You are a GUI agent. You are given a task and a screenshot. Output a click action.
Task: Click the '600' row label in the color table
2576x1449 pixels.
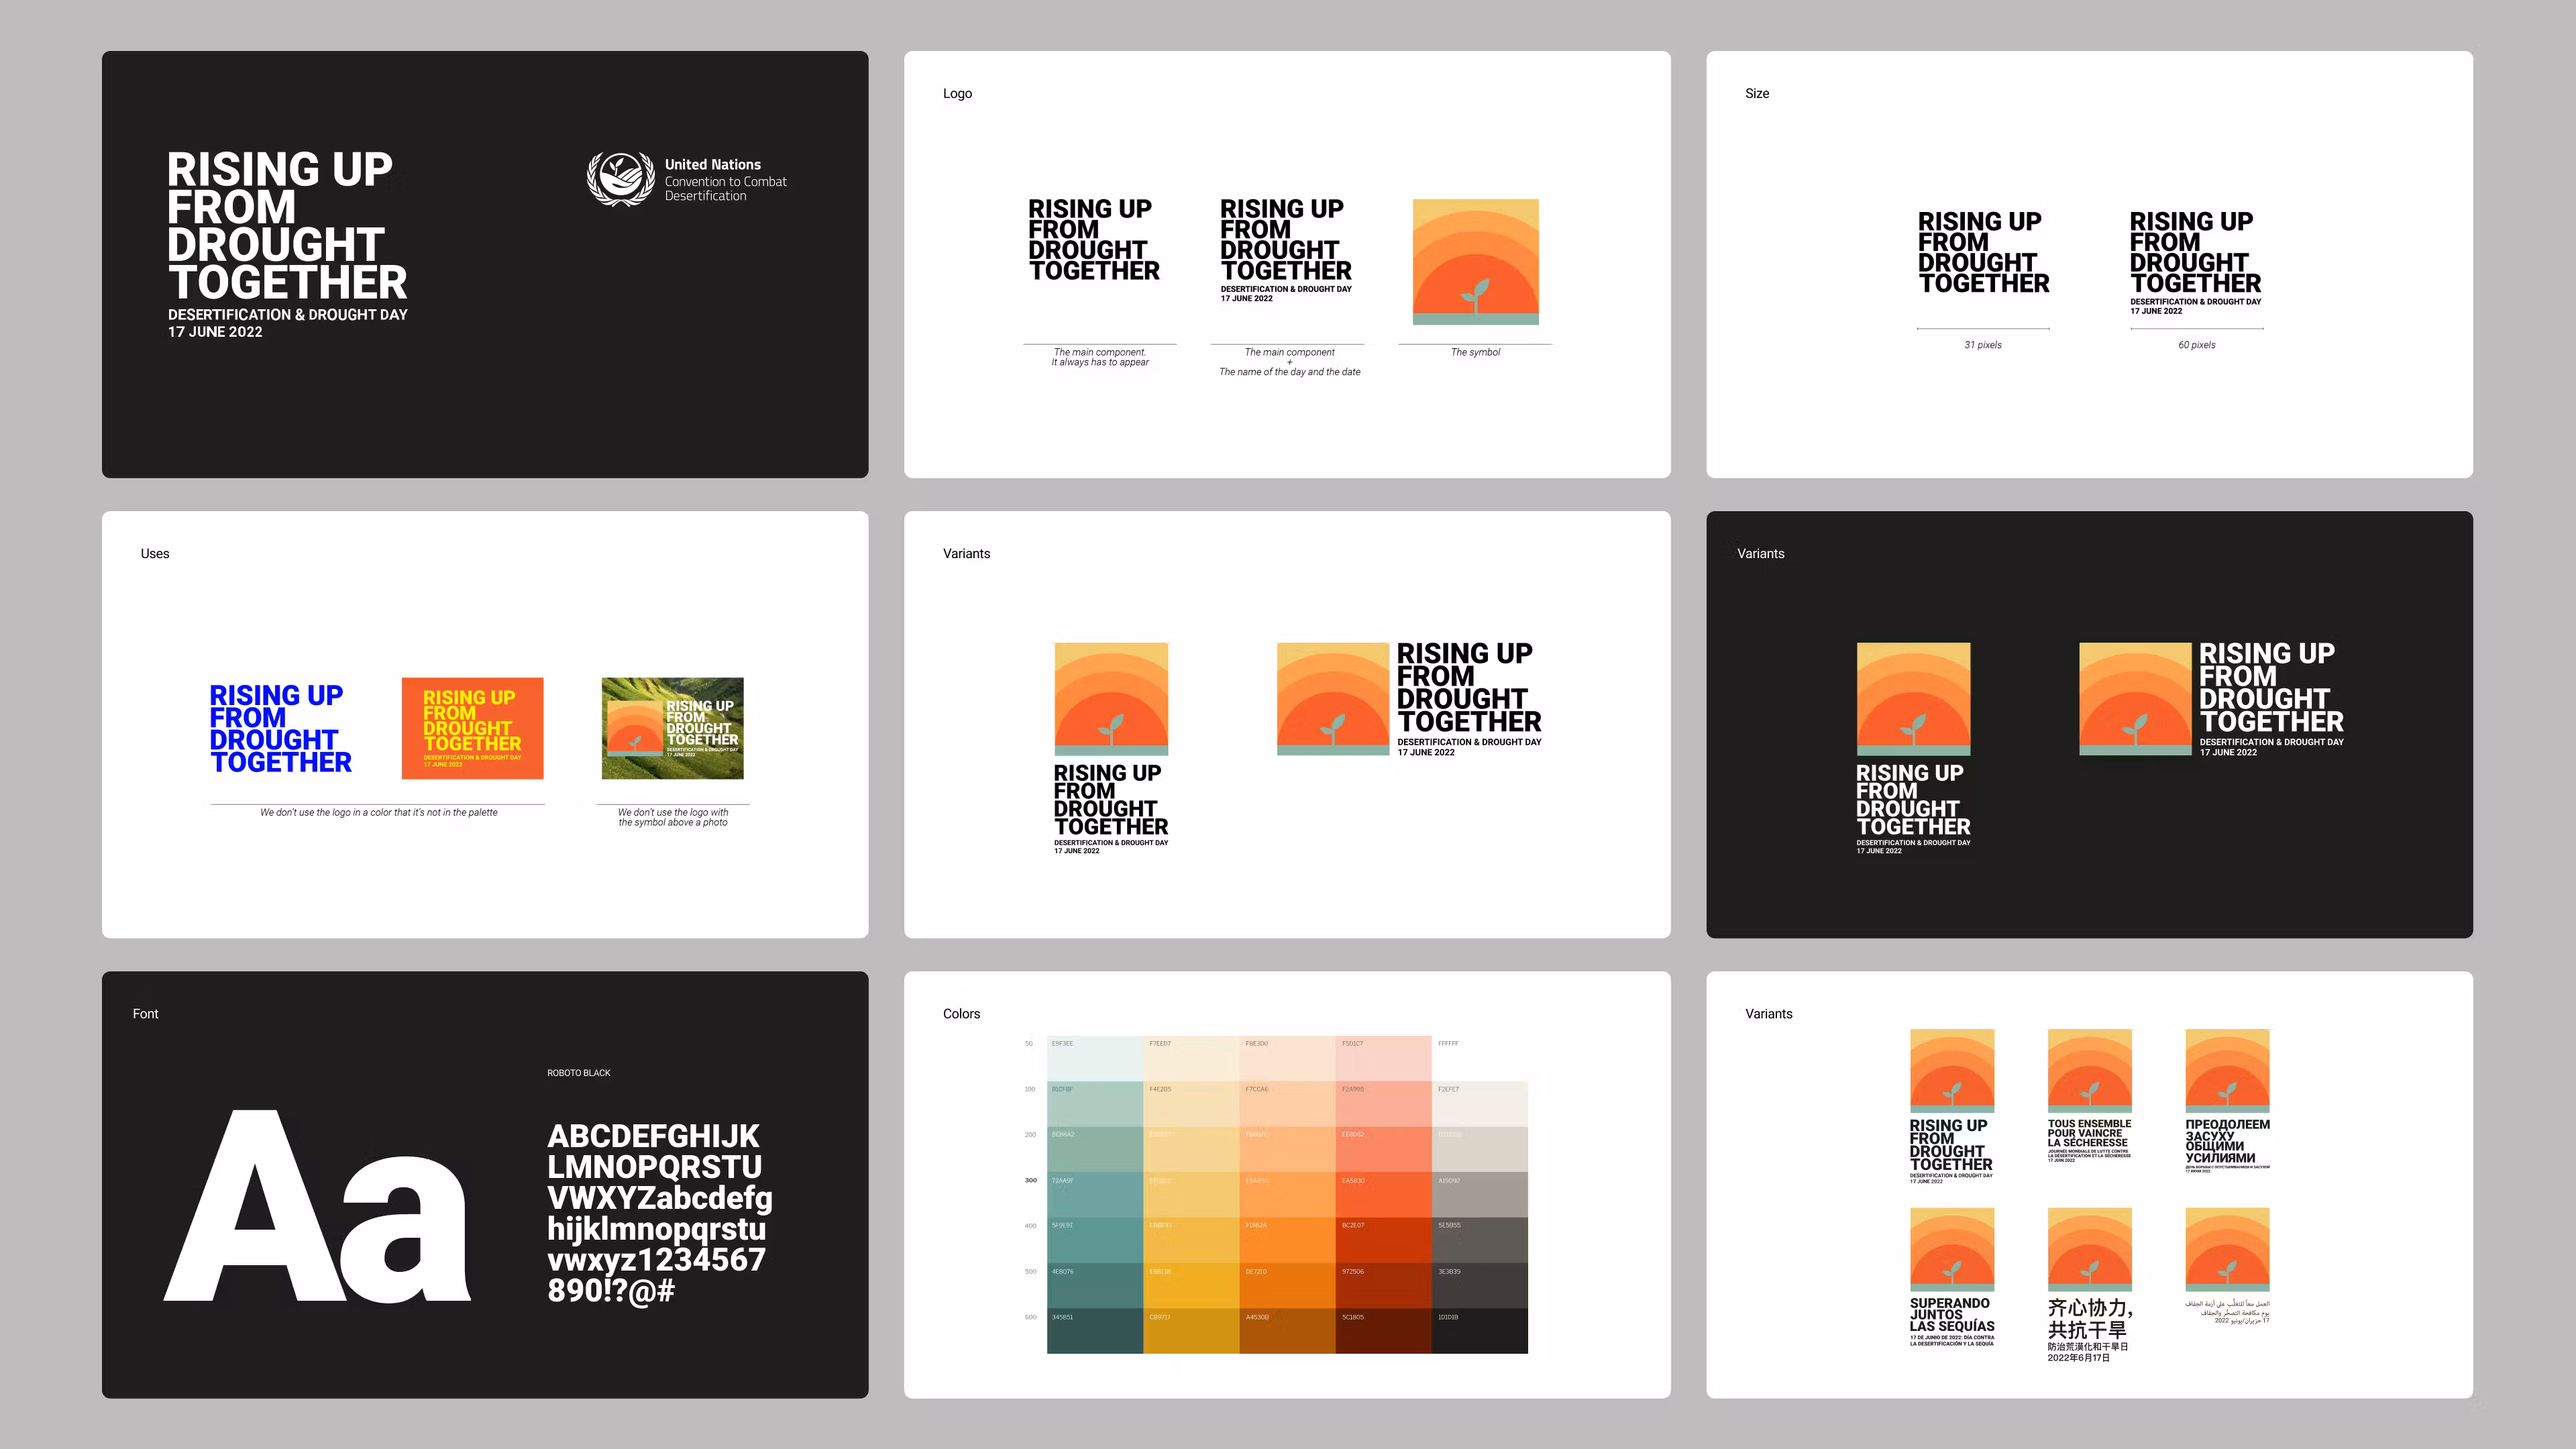point(1030,1317)
